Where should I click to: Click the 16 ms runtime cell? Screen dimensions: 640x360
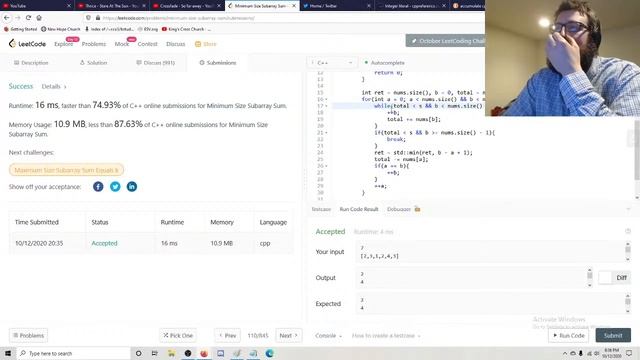click(169, 243)
